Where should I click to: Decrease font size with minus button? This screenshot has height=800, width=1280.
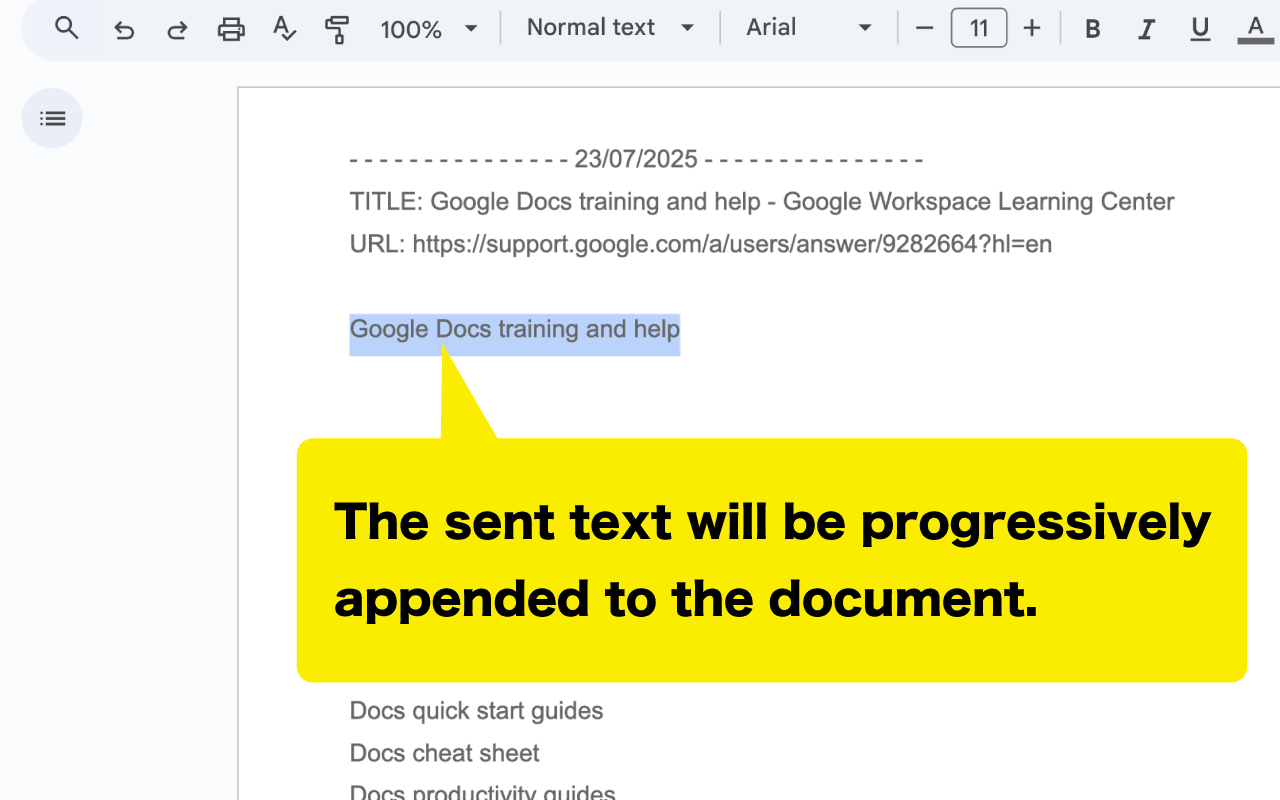[924, 28]
